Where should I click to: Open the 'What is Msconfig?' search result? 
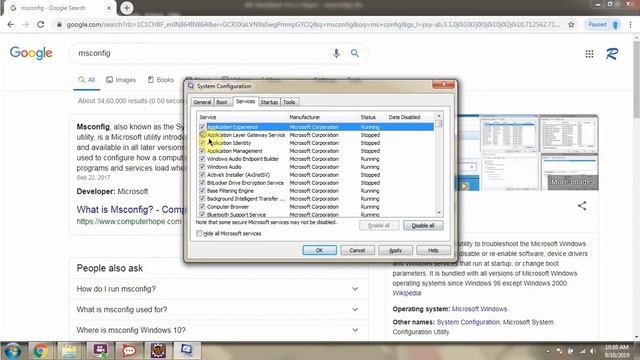pos(131,209)
